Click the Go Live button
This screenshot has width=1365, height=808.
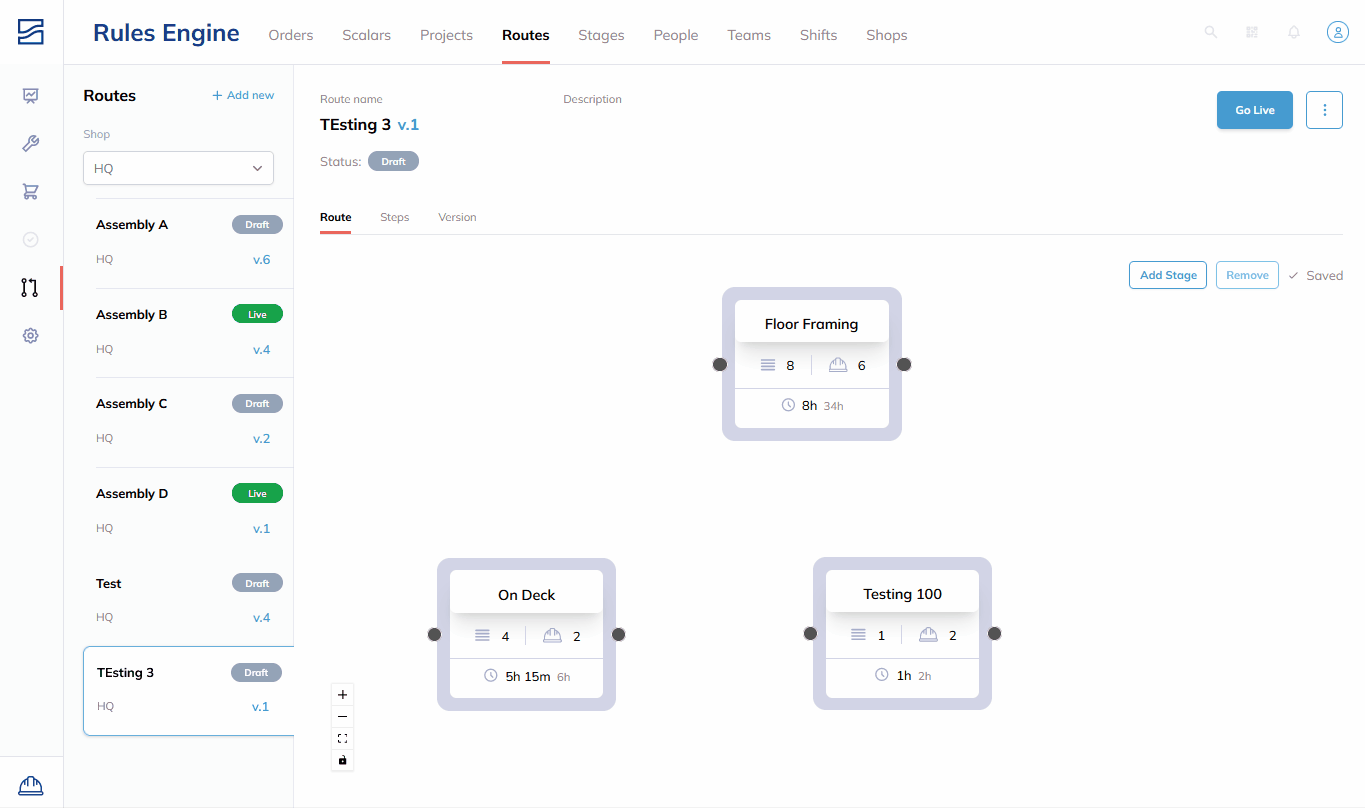point(1255,110)
